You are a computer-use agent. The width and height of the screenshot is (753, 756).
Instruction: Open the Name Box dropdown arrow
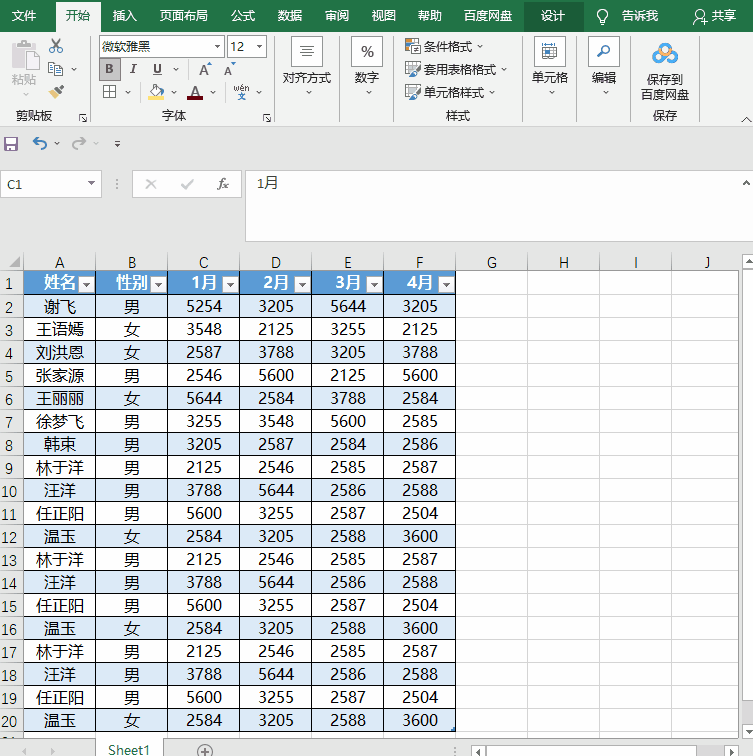pyautogui.click(x=91, y=183)
